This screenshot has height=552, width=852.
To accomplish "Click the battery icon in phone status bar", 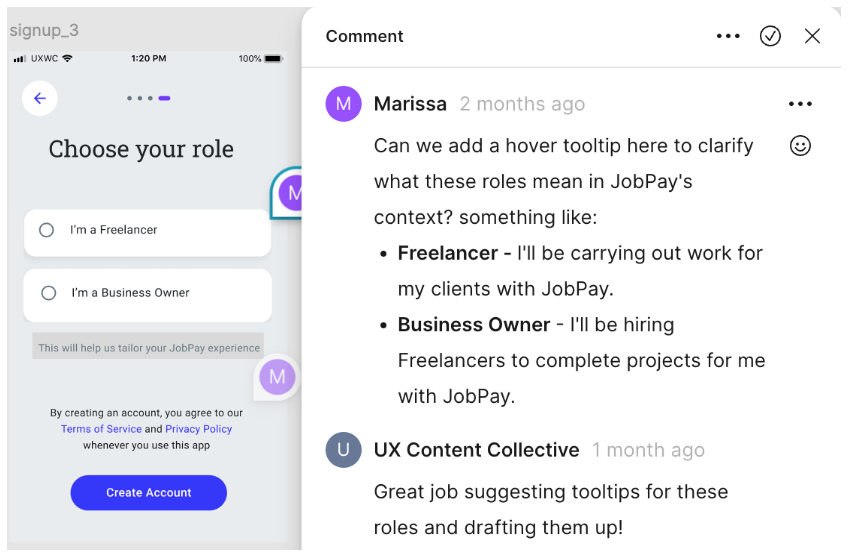I will 273,58.
